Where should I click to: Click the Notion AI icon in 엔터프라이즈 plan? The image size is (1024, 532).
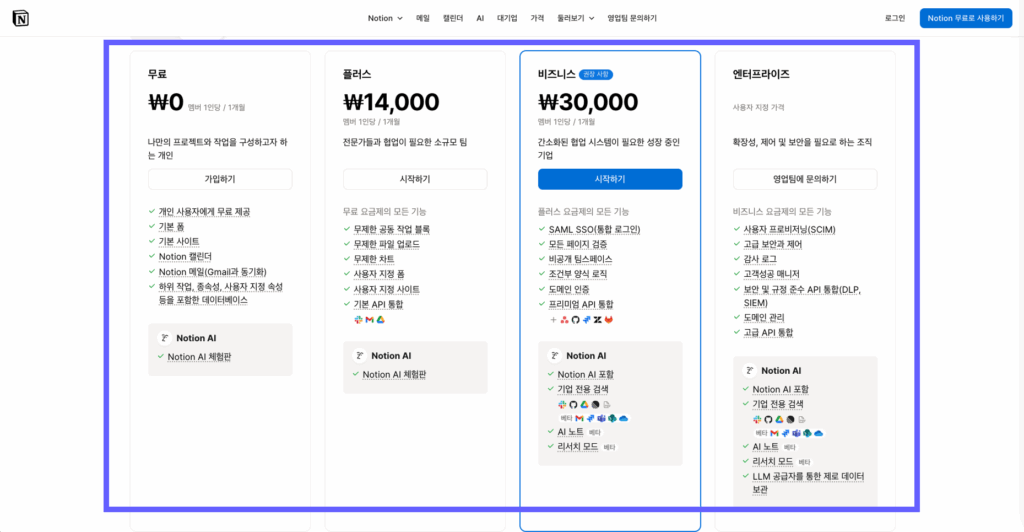click(x=750, y=371)
